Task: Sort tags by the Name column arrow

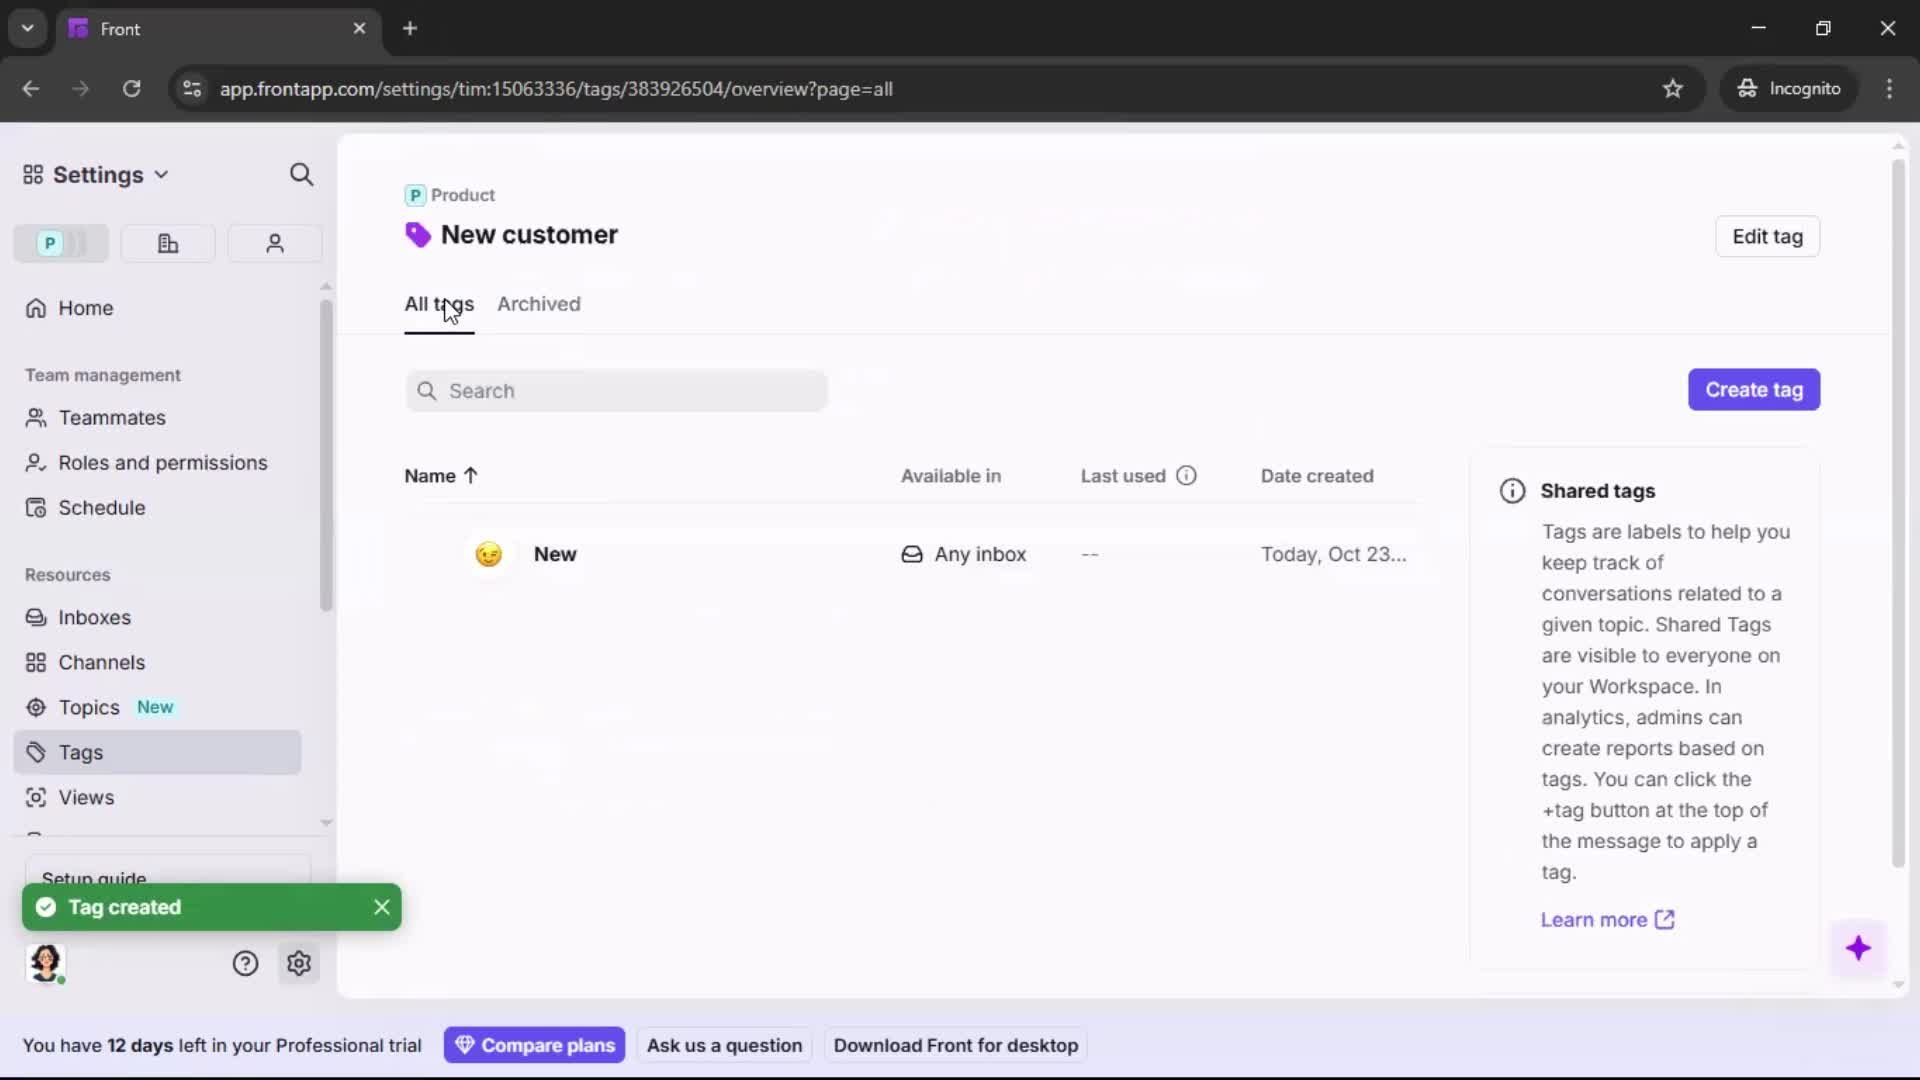Action: [x=470, y=476]
